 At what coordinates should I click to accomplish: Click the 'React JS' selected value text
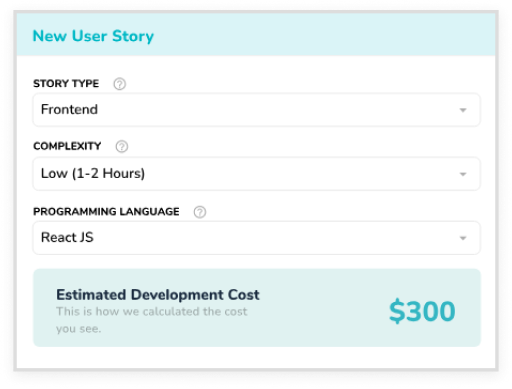pyautogui.click(x=67, y=237)
